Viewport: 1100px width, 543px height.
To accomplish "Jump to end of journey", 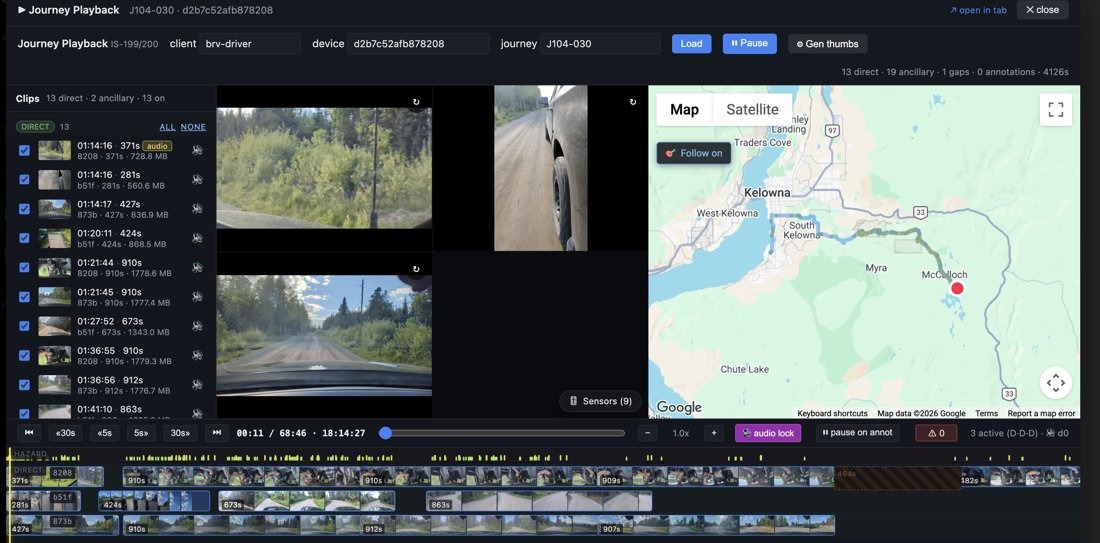I will 217,433.
